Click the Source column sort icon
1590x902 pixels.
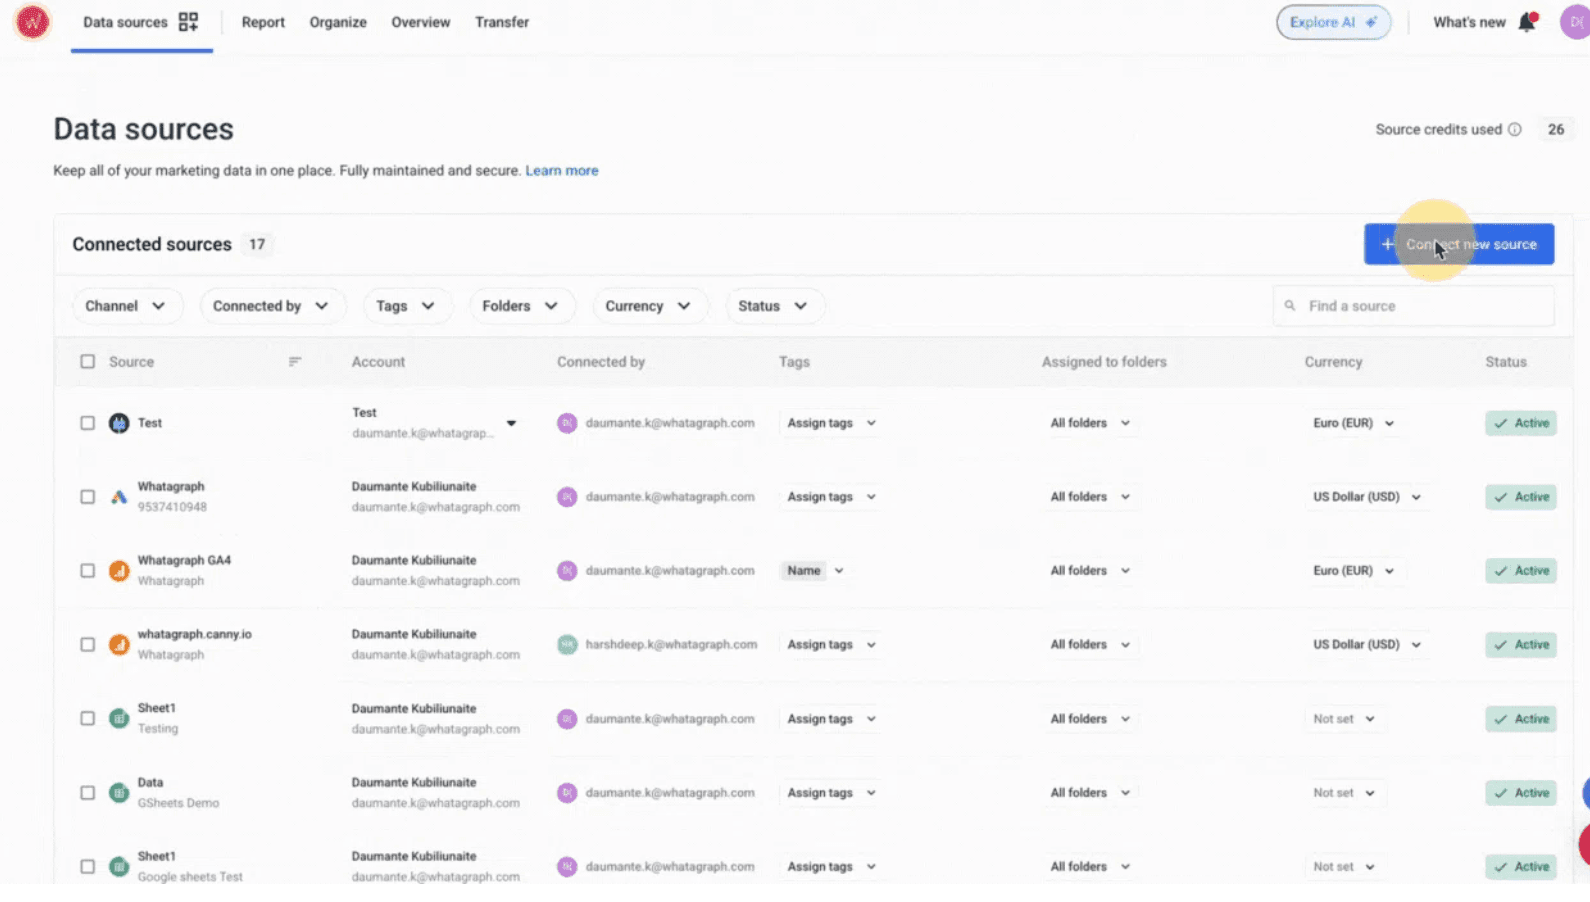pyautogui.click(x=295, y=362)
